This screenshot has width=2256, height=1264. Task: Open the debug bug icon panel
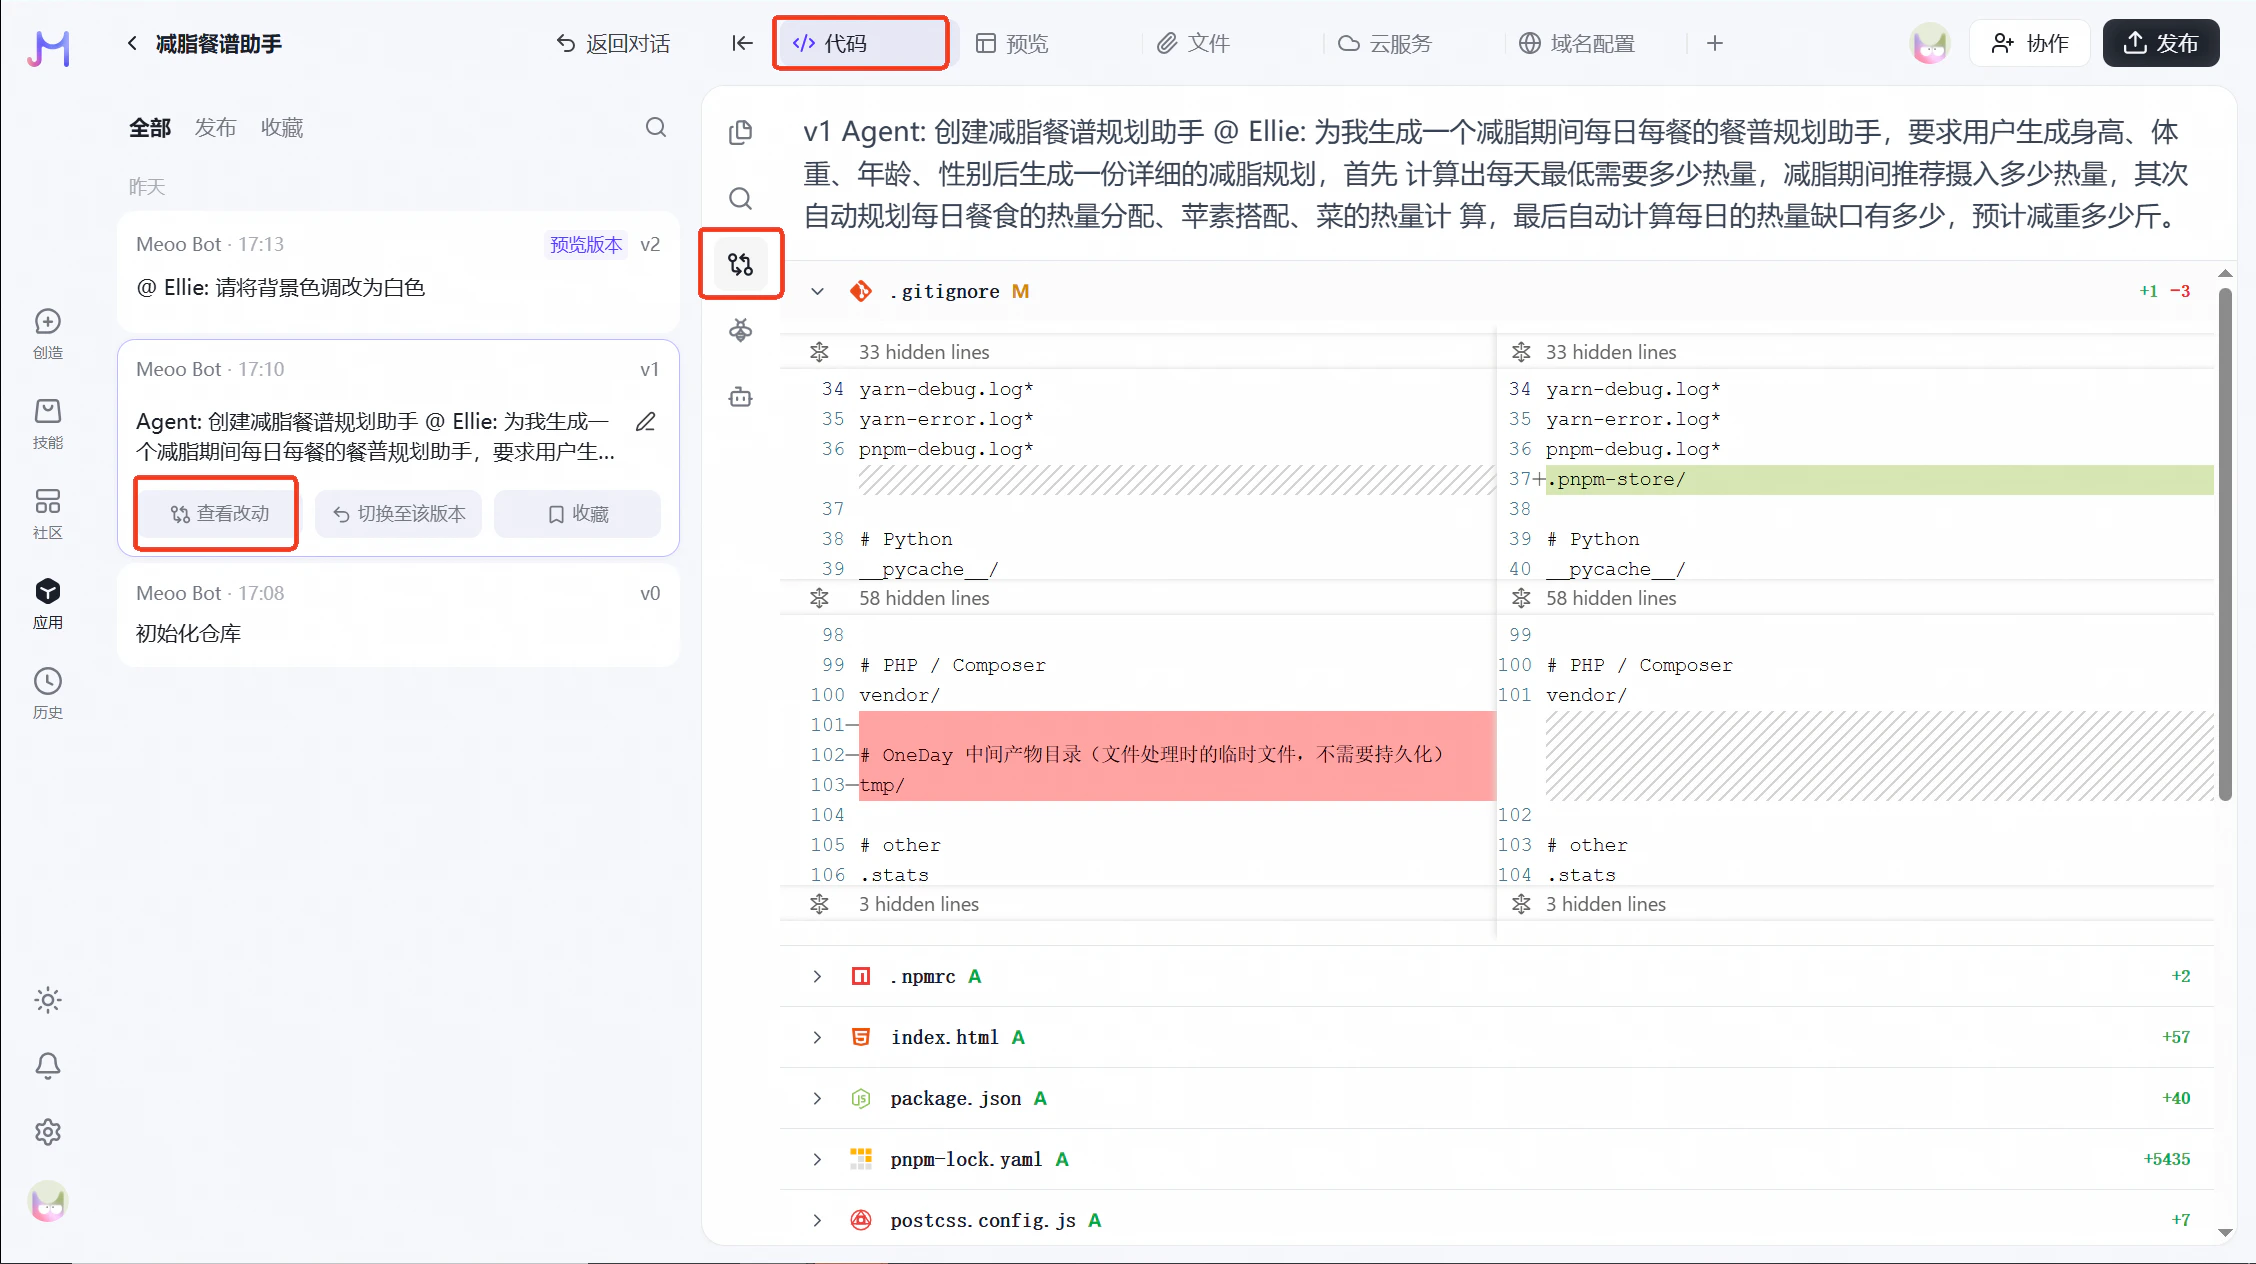click(x=740, y=330)
